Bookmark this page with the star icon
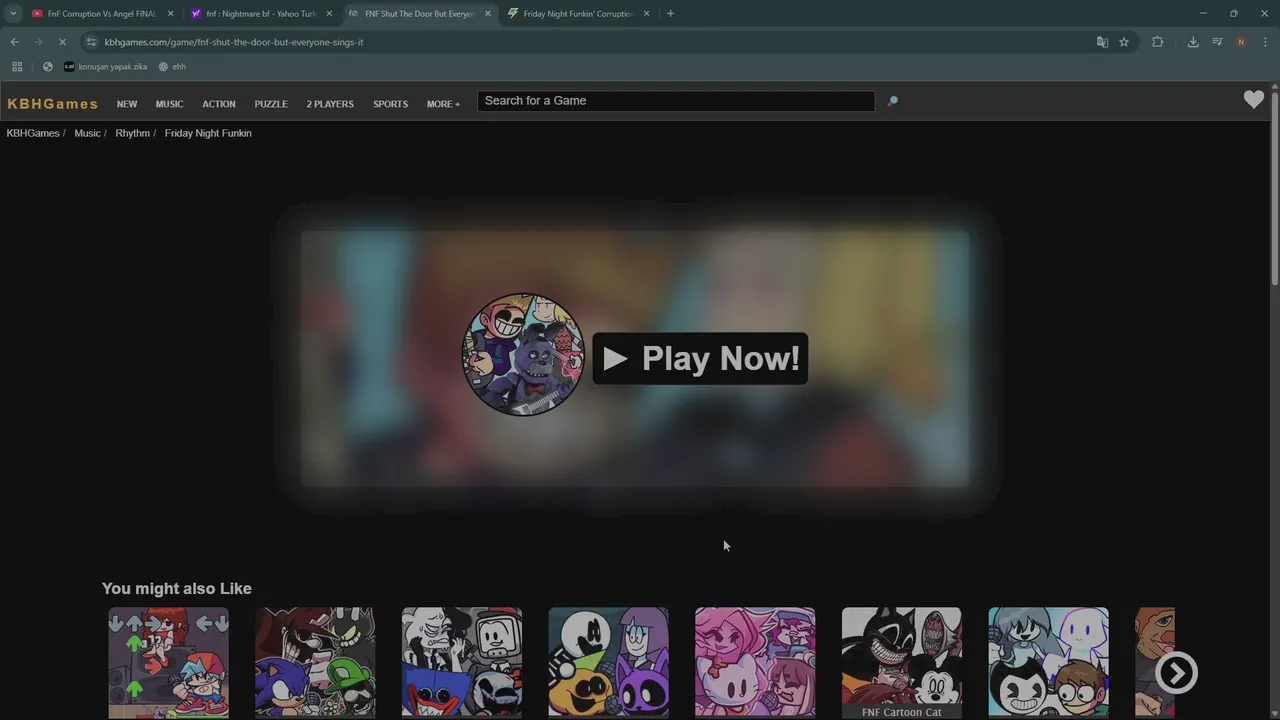Image resolution: width=1280 pixels, height=720 pixels. click(x=1124, y=42)
